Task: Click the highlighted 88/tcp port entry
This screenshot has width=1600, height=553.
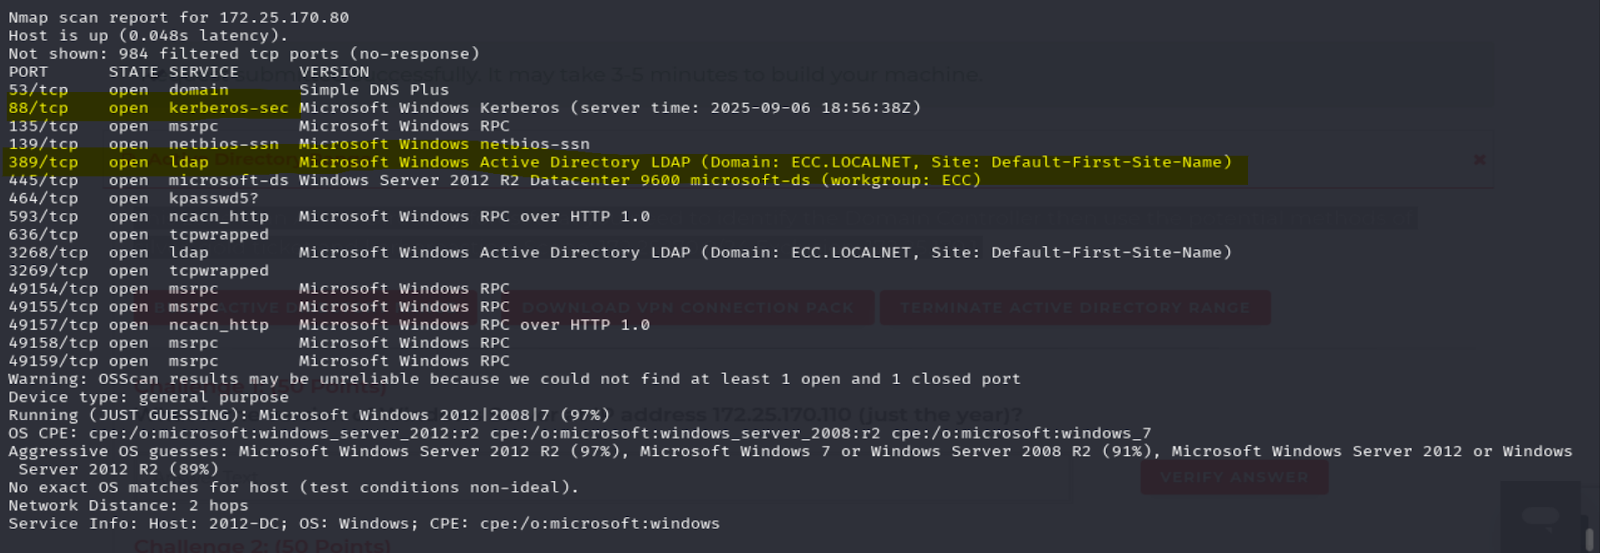Action: click(x=39, y=108)
